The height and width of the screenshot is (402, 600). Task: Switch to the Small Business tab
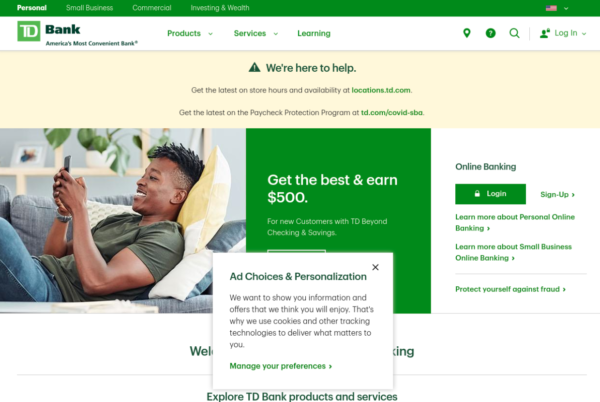90,8
